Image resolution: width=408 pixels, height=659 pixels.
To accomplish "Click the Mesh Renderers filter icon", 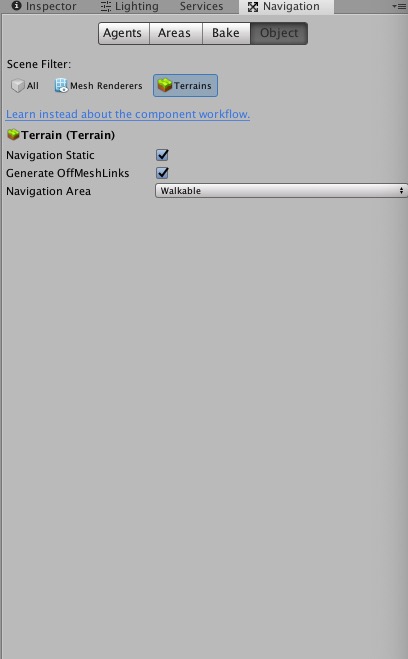I will (x=61, y=85).
